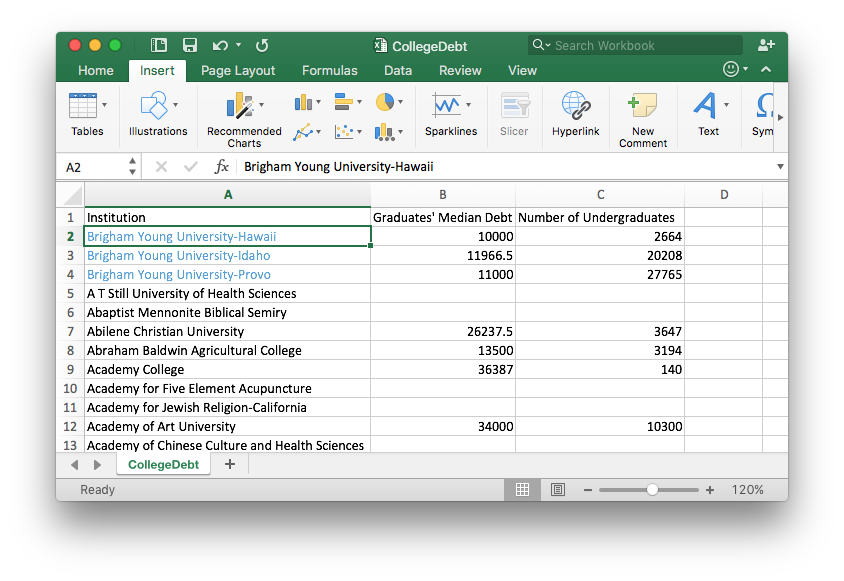Open the Formulas tab
Viewport: 844px width, 581px height.
point(329,71)
